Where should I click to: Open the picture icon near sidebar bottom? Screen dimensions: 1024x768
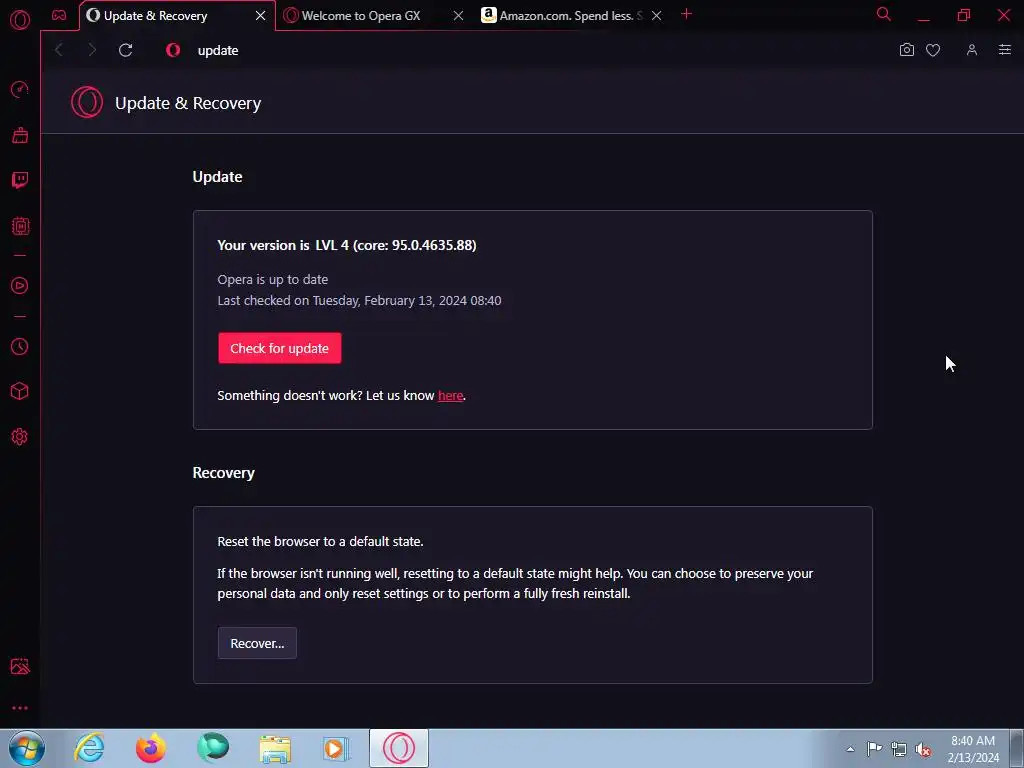20,666
